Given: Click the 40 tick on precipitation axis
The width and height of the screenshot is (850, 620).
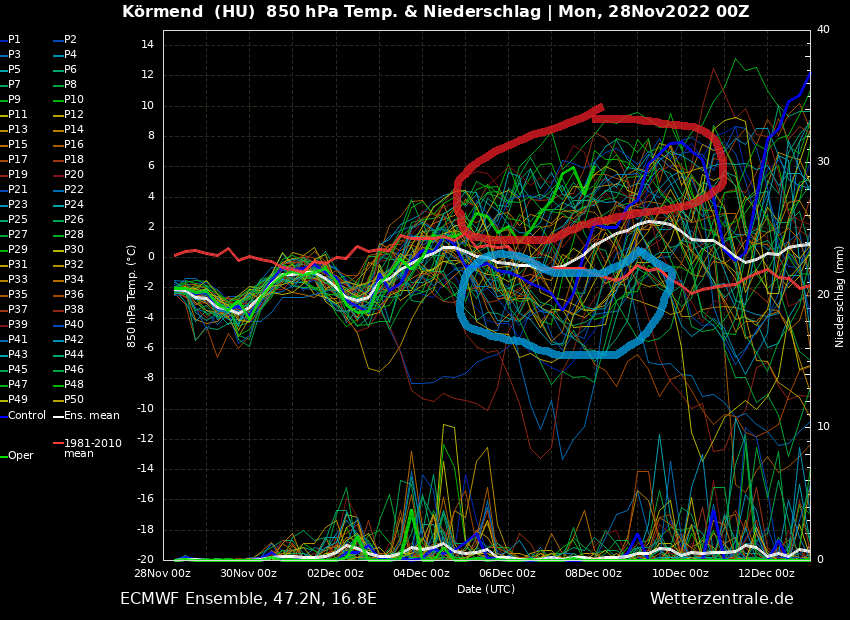Looking at the screenshot, I should tap(823, 30).
